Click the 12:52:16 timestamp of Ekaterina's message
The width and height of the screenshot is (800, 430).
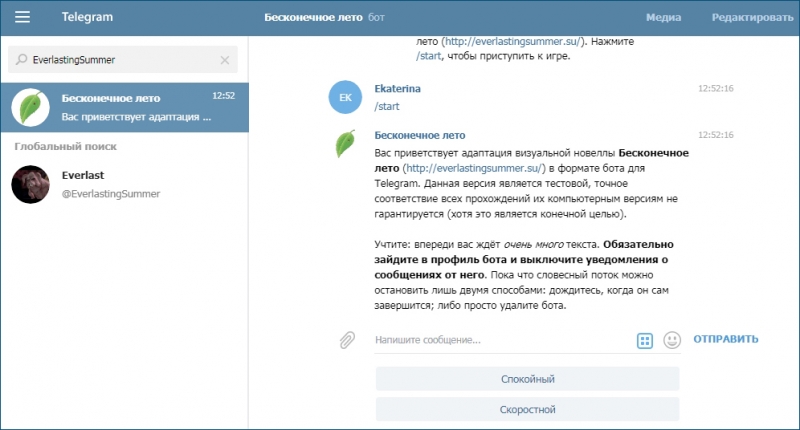click(x=716, y=88)
